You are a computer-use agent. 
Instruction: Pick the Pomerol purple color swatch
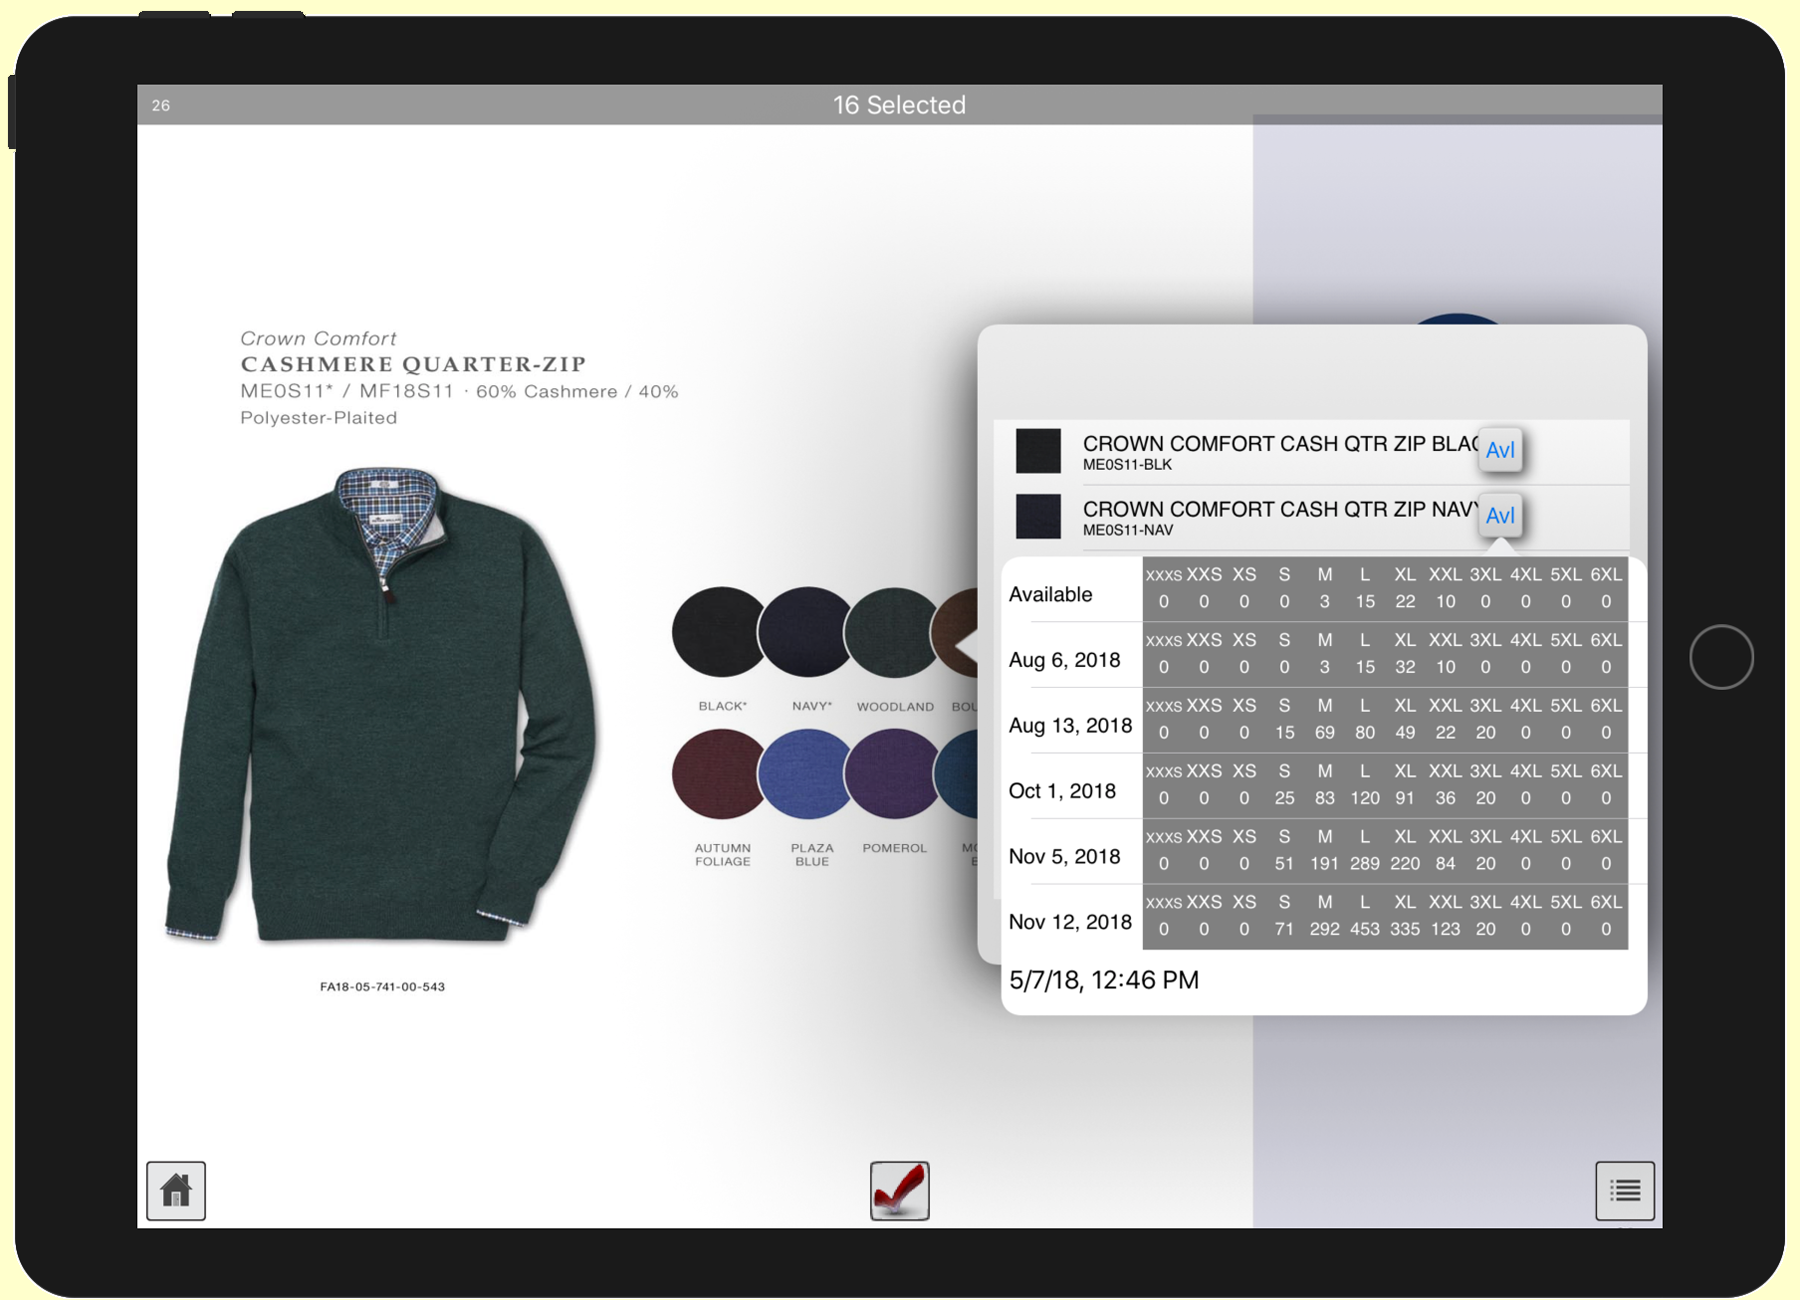click(890, 774)
